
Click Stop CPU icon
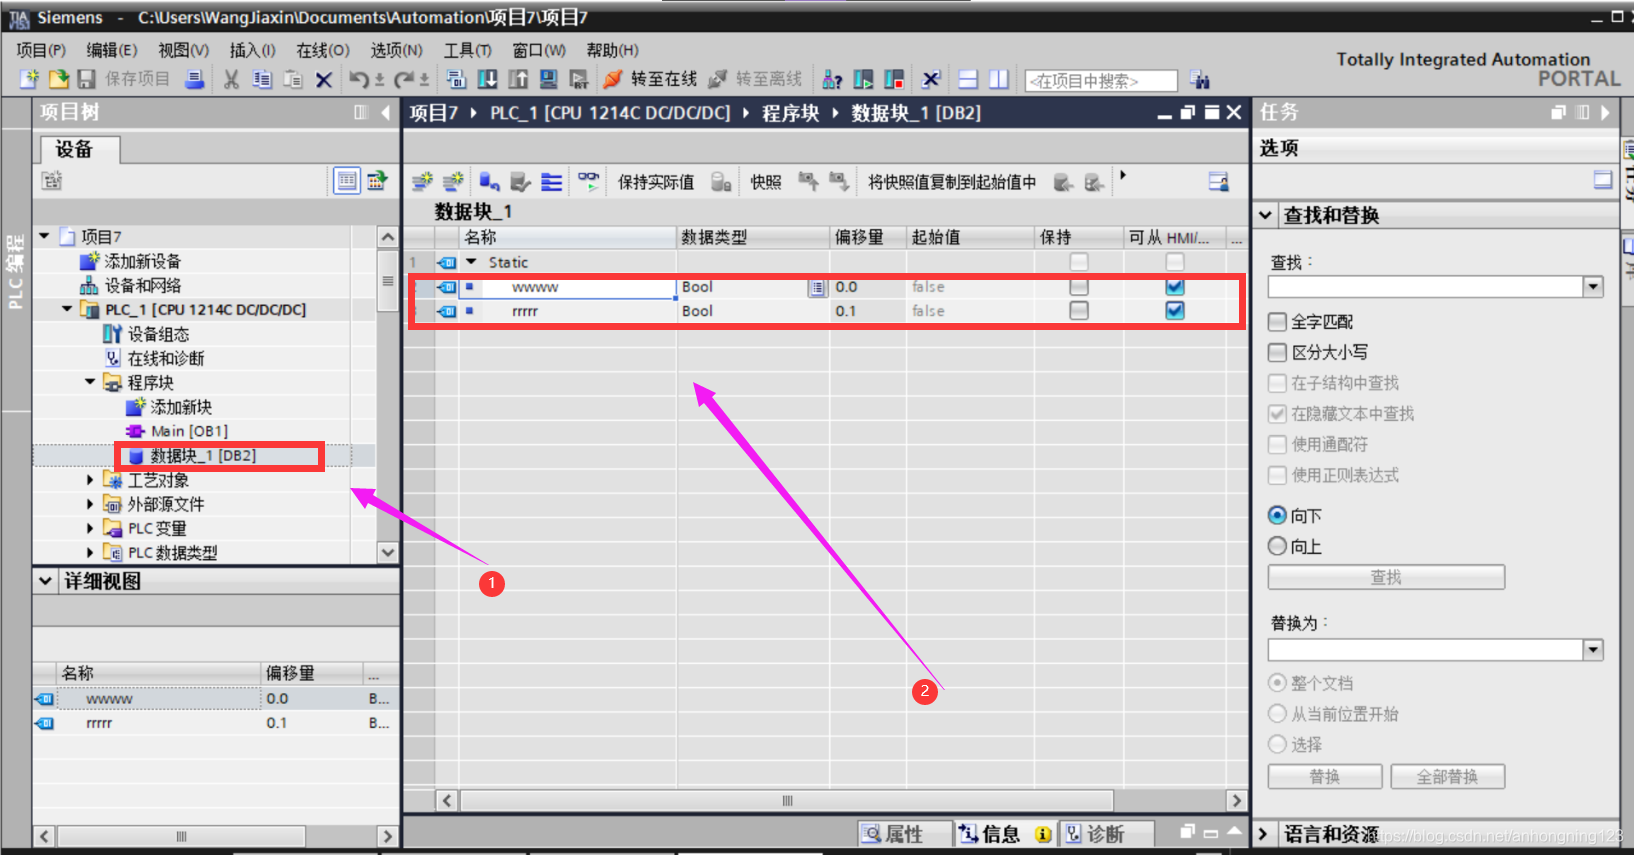(894, 79)
